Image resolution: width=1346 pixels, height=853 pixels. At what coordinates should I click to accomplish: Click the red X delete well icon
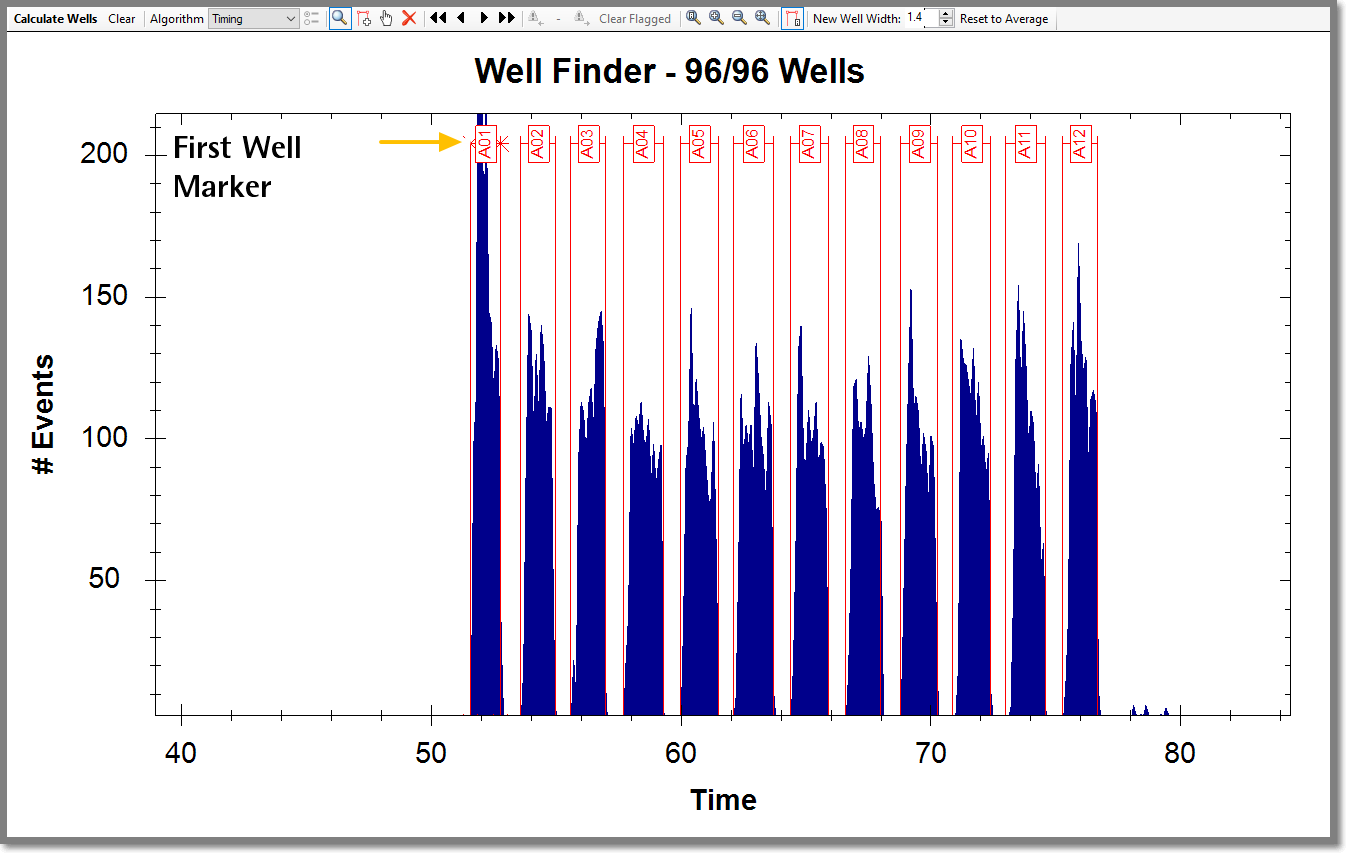[407, 17]
